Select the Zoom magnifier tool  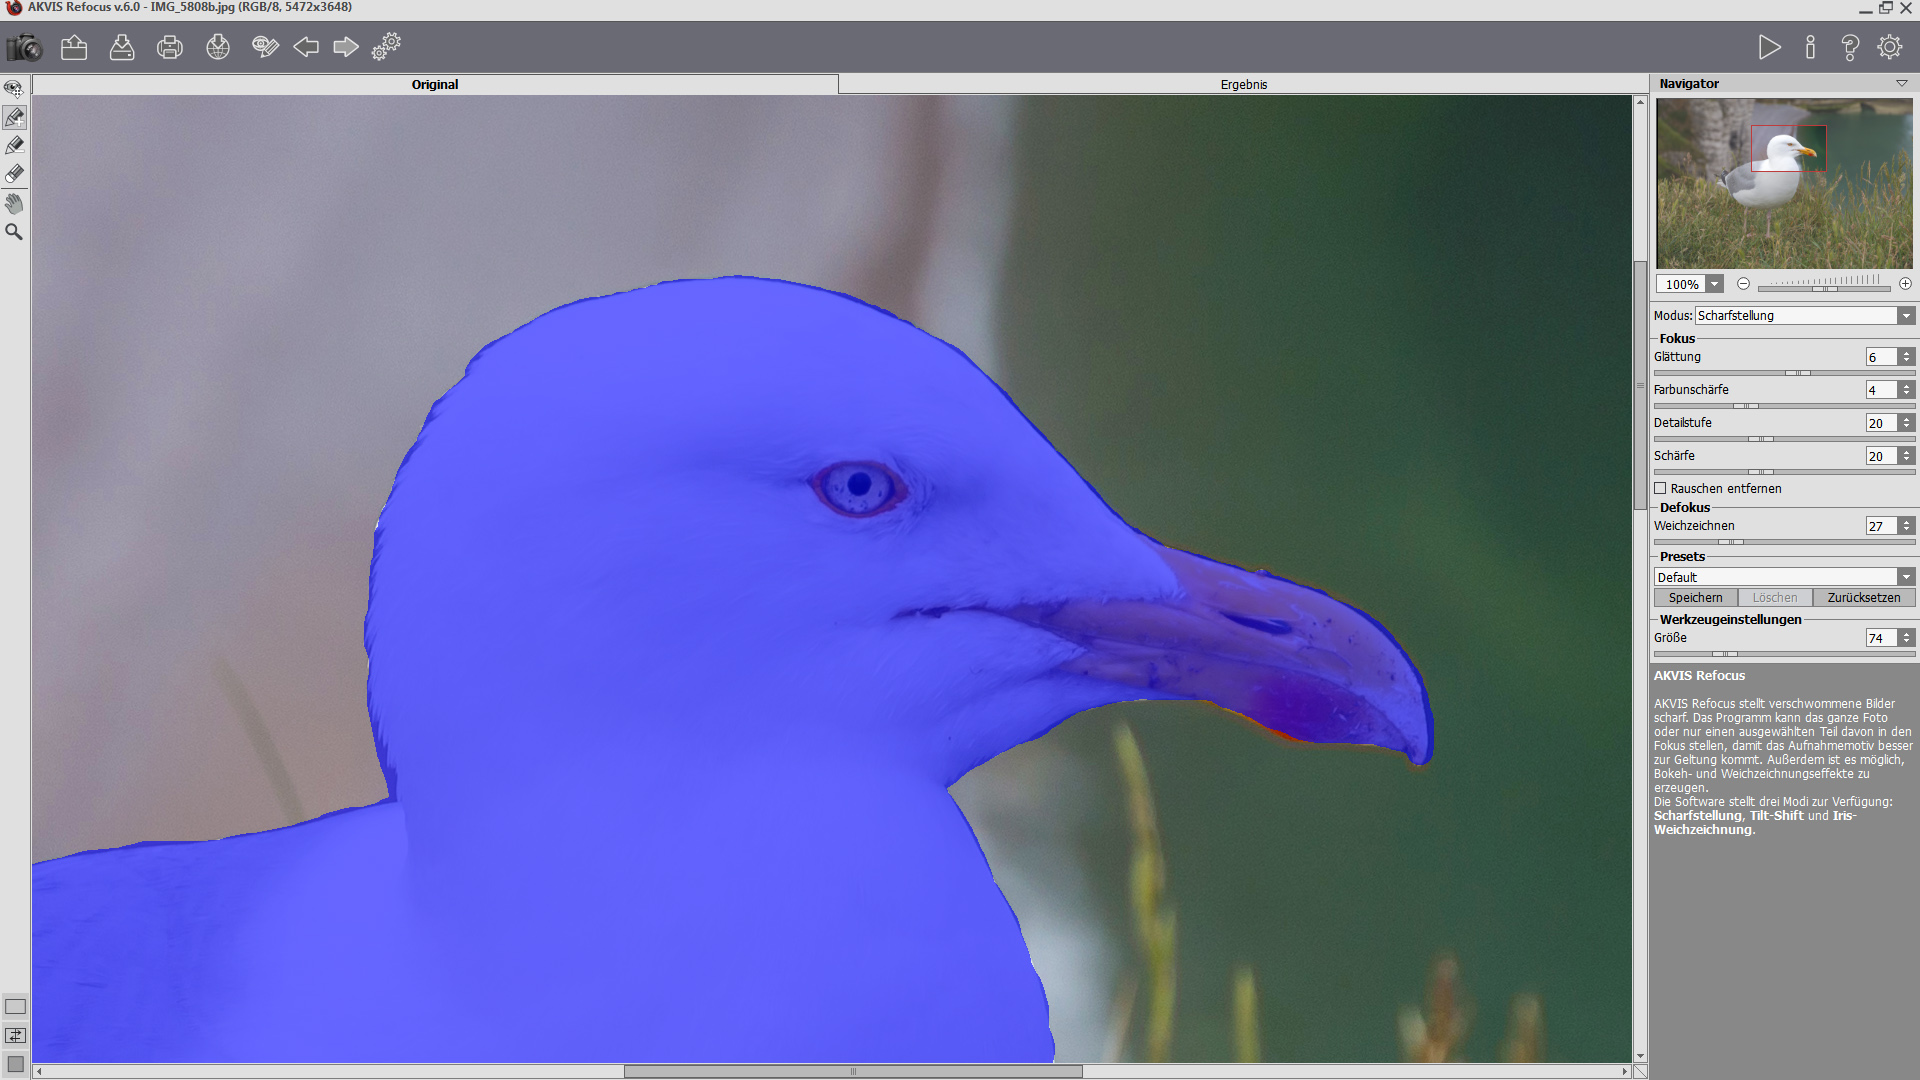(14, 232)
